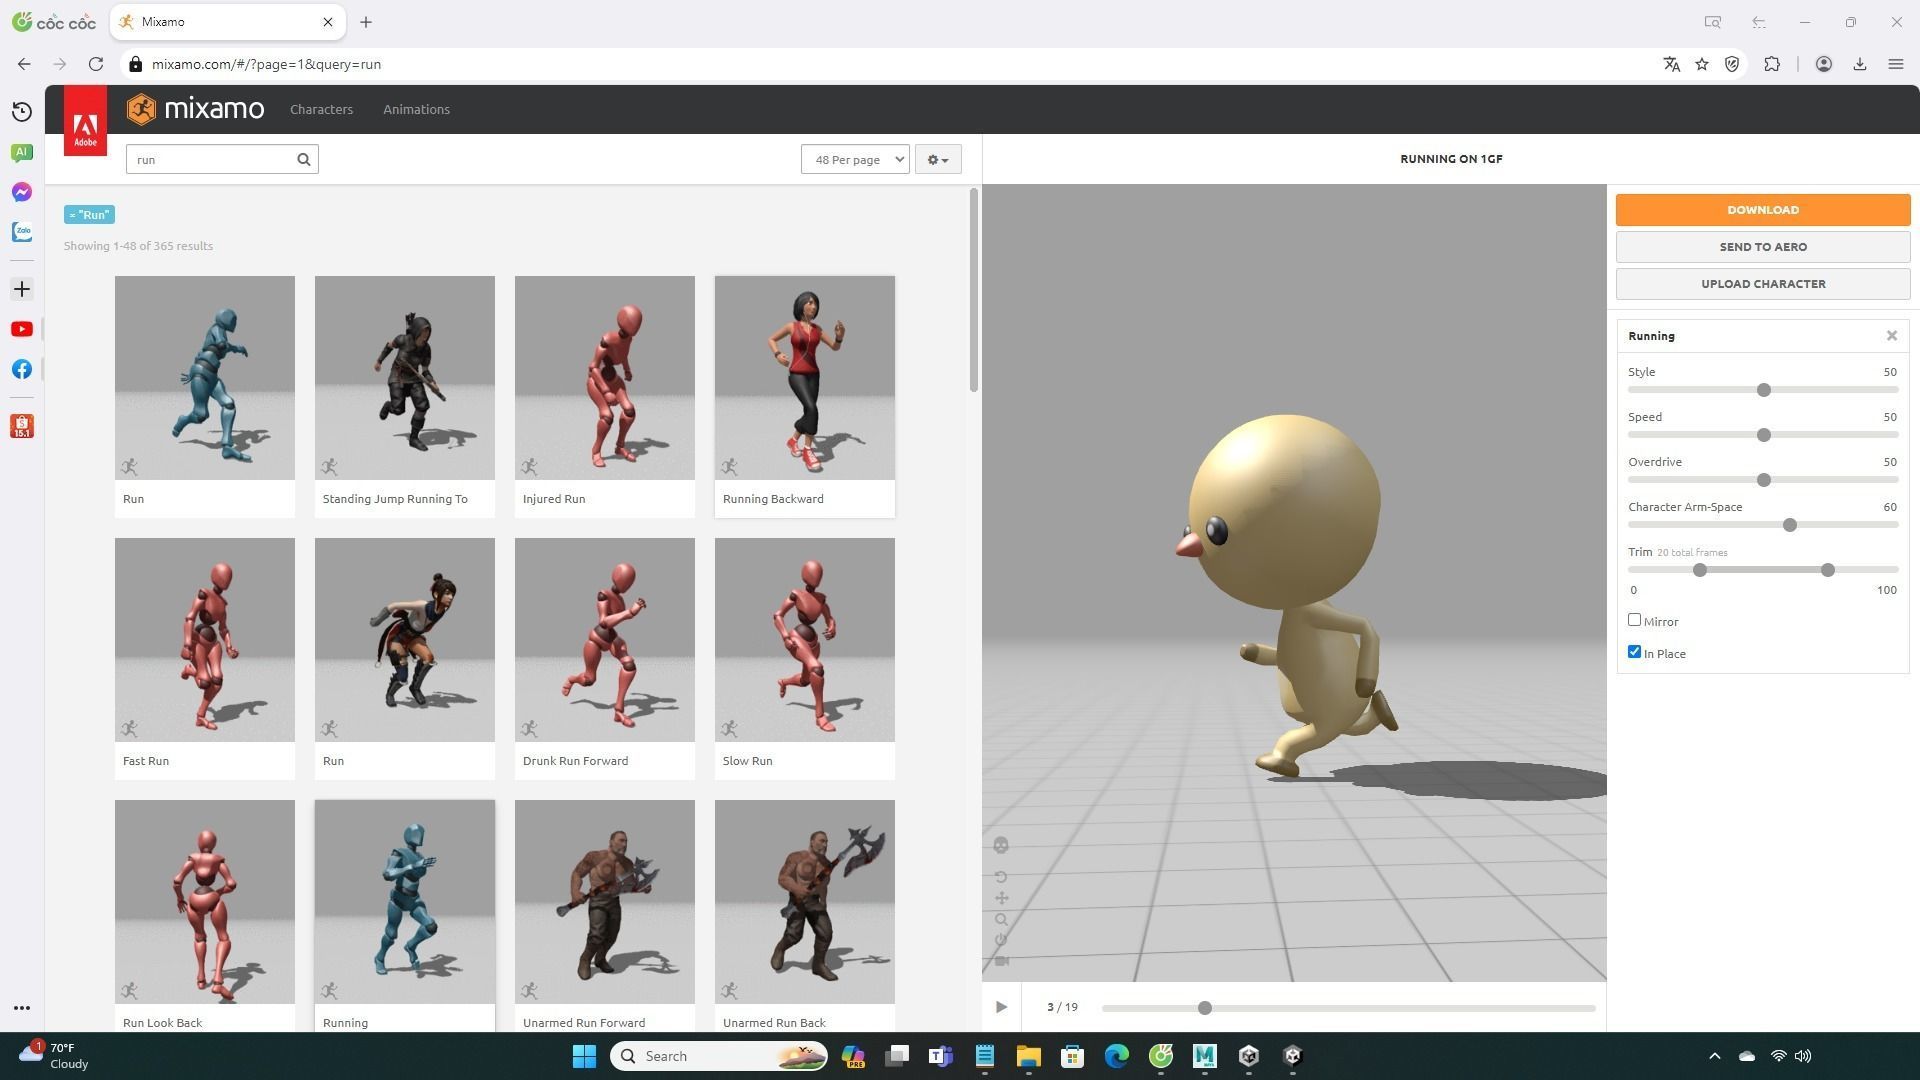Viewport: 1920px width, 1080px height.
Task: Click the orange DOWNLOAD button
Action: click(1763, 210)
